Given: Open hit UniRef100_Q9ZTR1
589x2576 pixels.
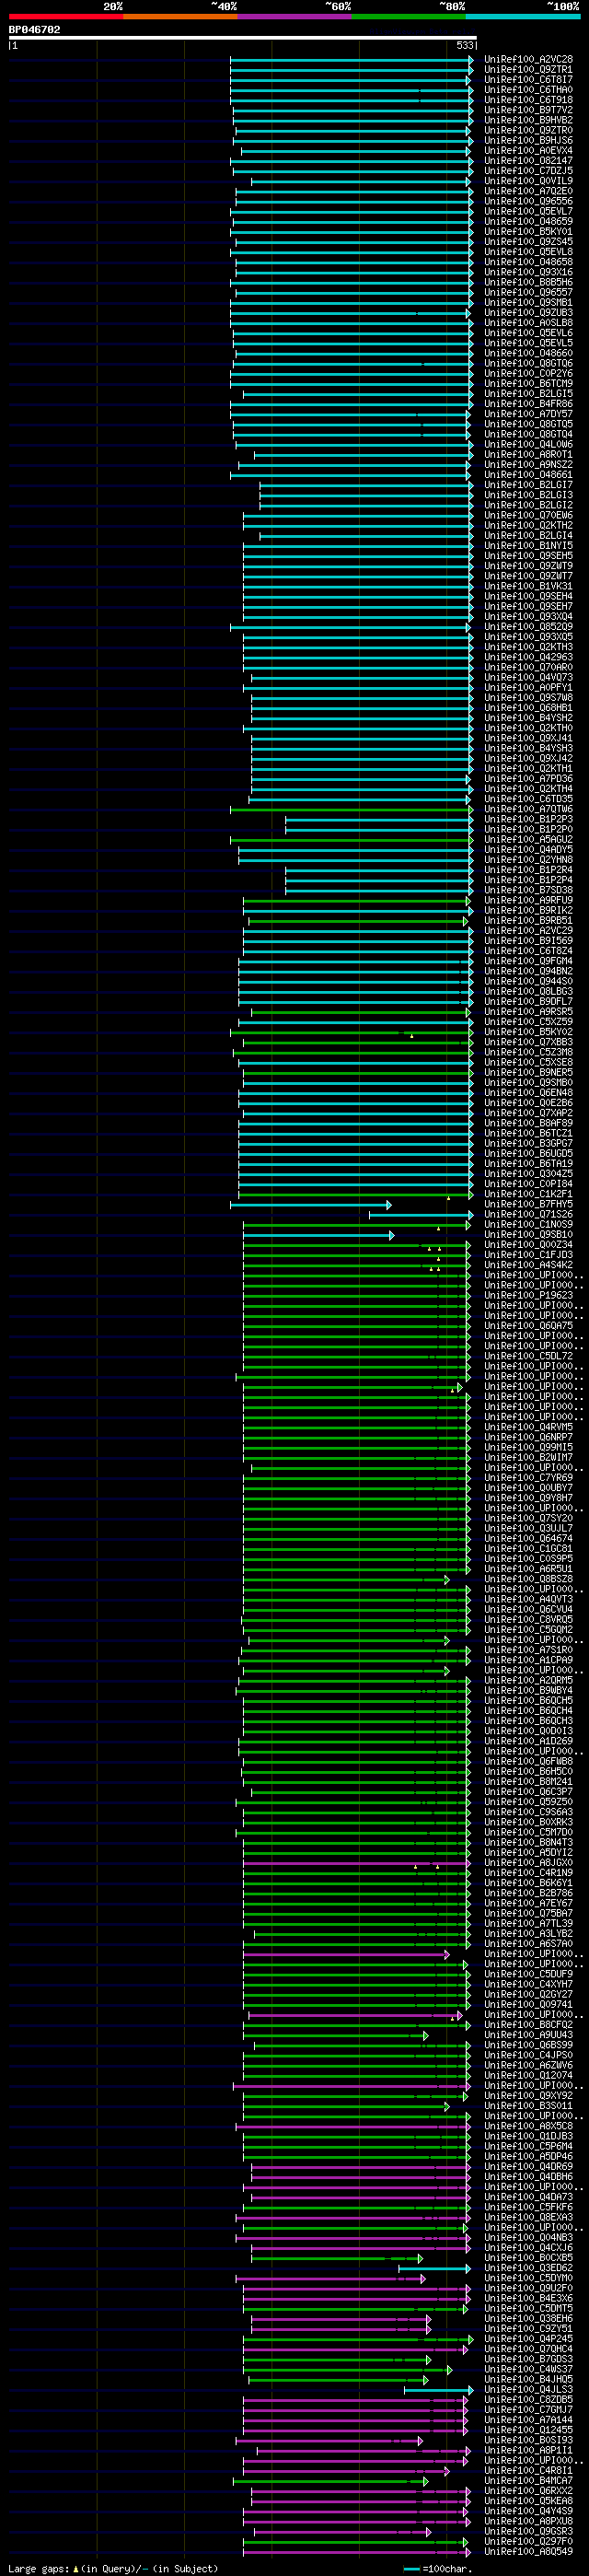Looking at the screenshot, I should [529, 70].
